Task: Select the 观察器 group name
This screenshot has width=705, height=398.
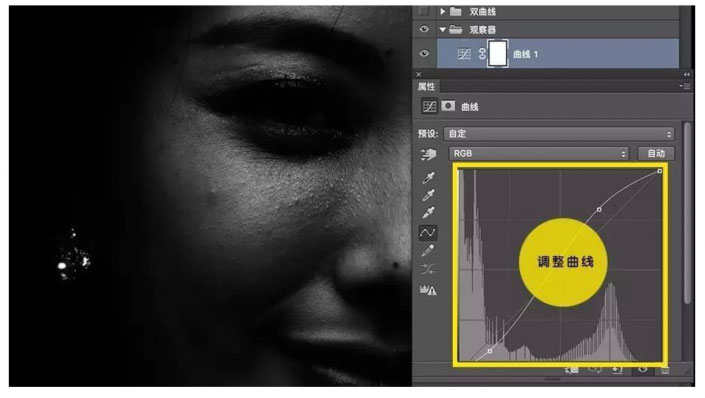Action: point(482,30)
